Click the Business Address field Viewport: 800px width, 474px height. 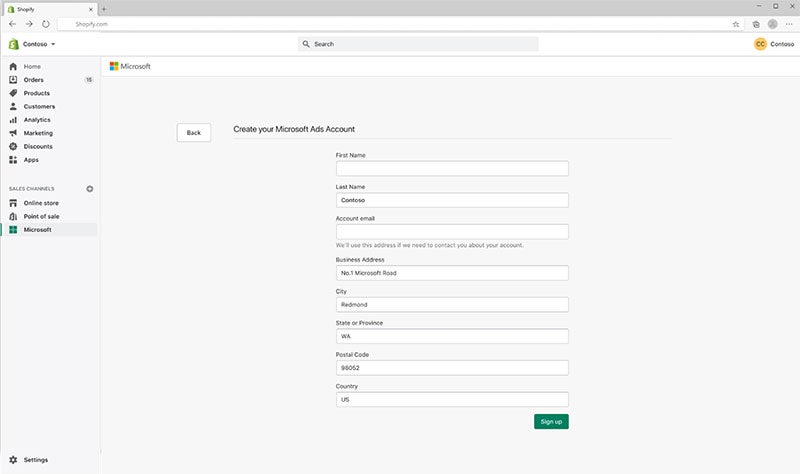click(452, 273)
